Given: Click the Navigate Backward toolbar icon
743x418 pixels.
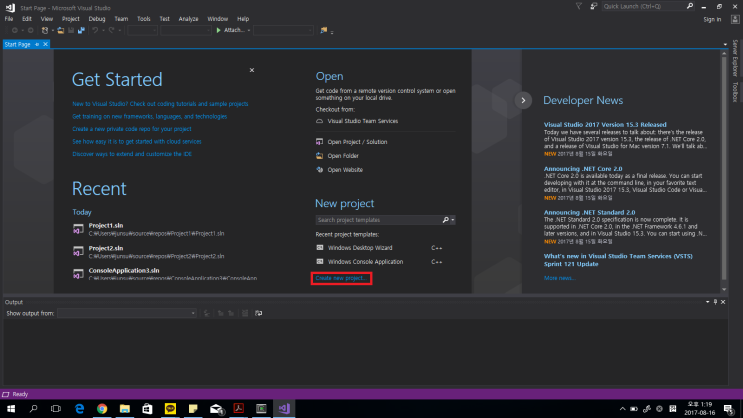Looking at the screenshot, I should [x=15, y=30].
